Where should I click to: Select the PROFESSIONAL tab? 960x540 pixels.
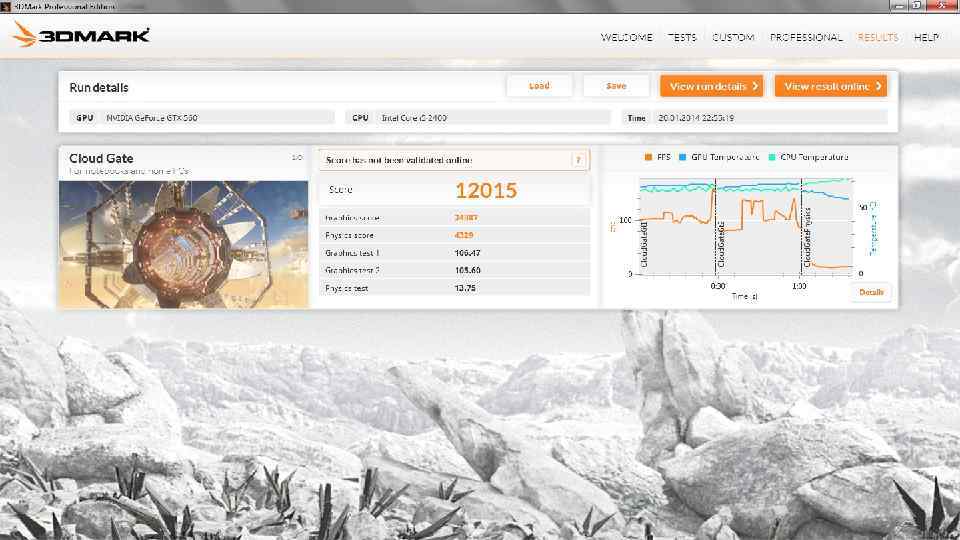point(806,37)
